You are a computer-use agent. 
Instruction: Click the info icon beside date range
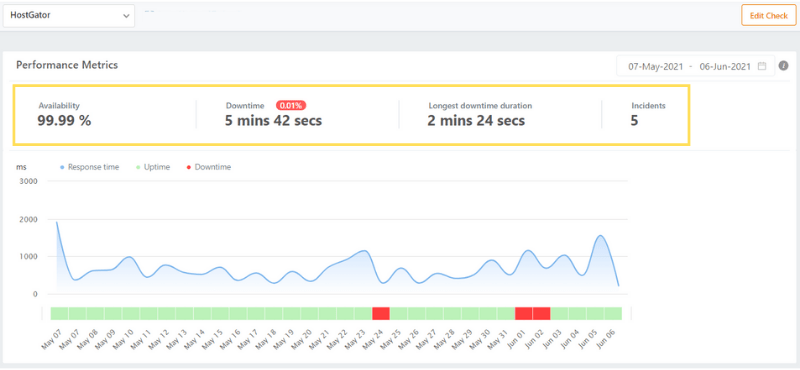pos(784,66)
